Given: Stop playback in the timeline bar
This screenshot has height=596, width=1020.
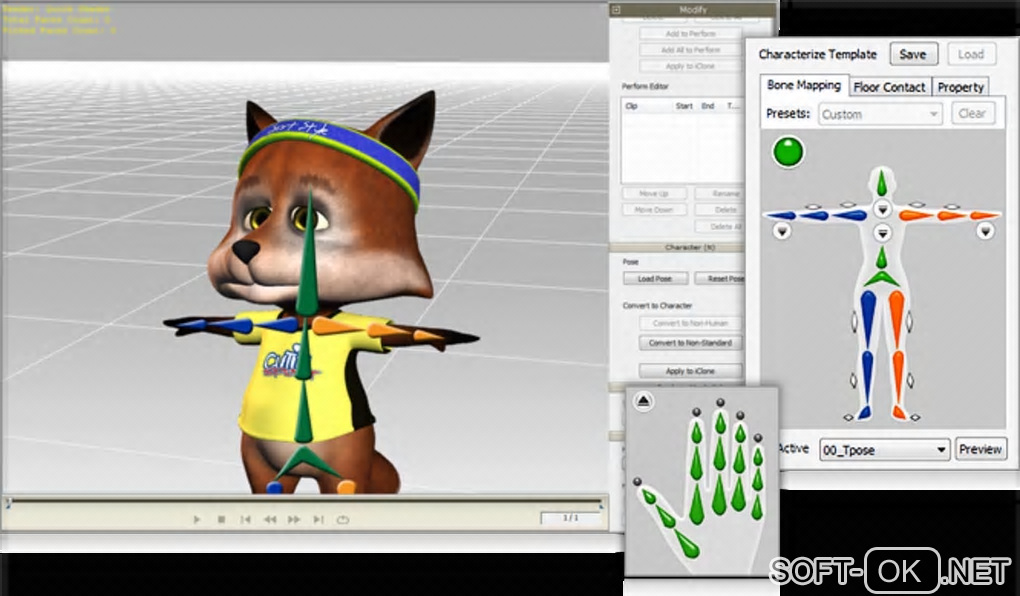Looking at the screenshot, I should 221,519.
